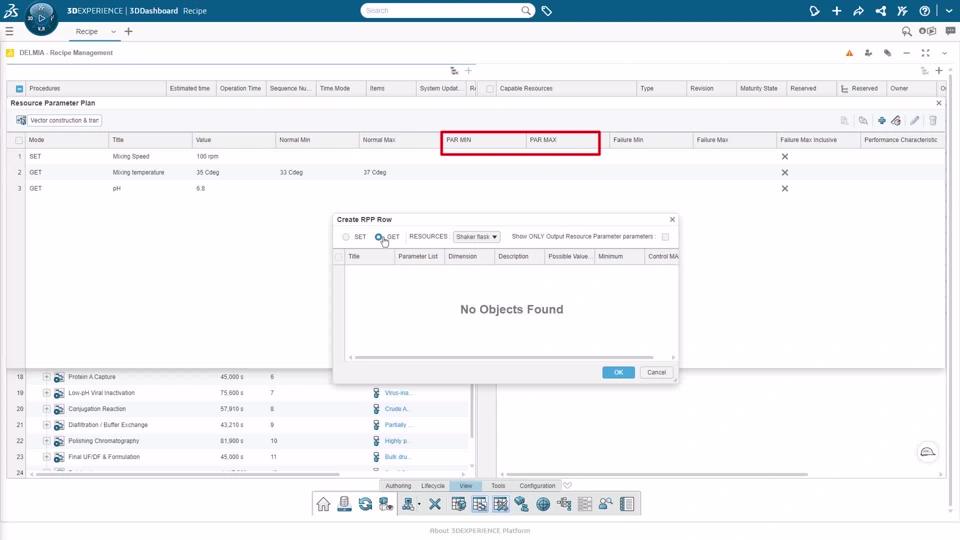Open the Shaker flask resources dropdown
The height and width of the screenshot is (540, 960).
pos(476,237)
